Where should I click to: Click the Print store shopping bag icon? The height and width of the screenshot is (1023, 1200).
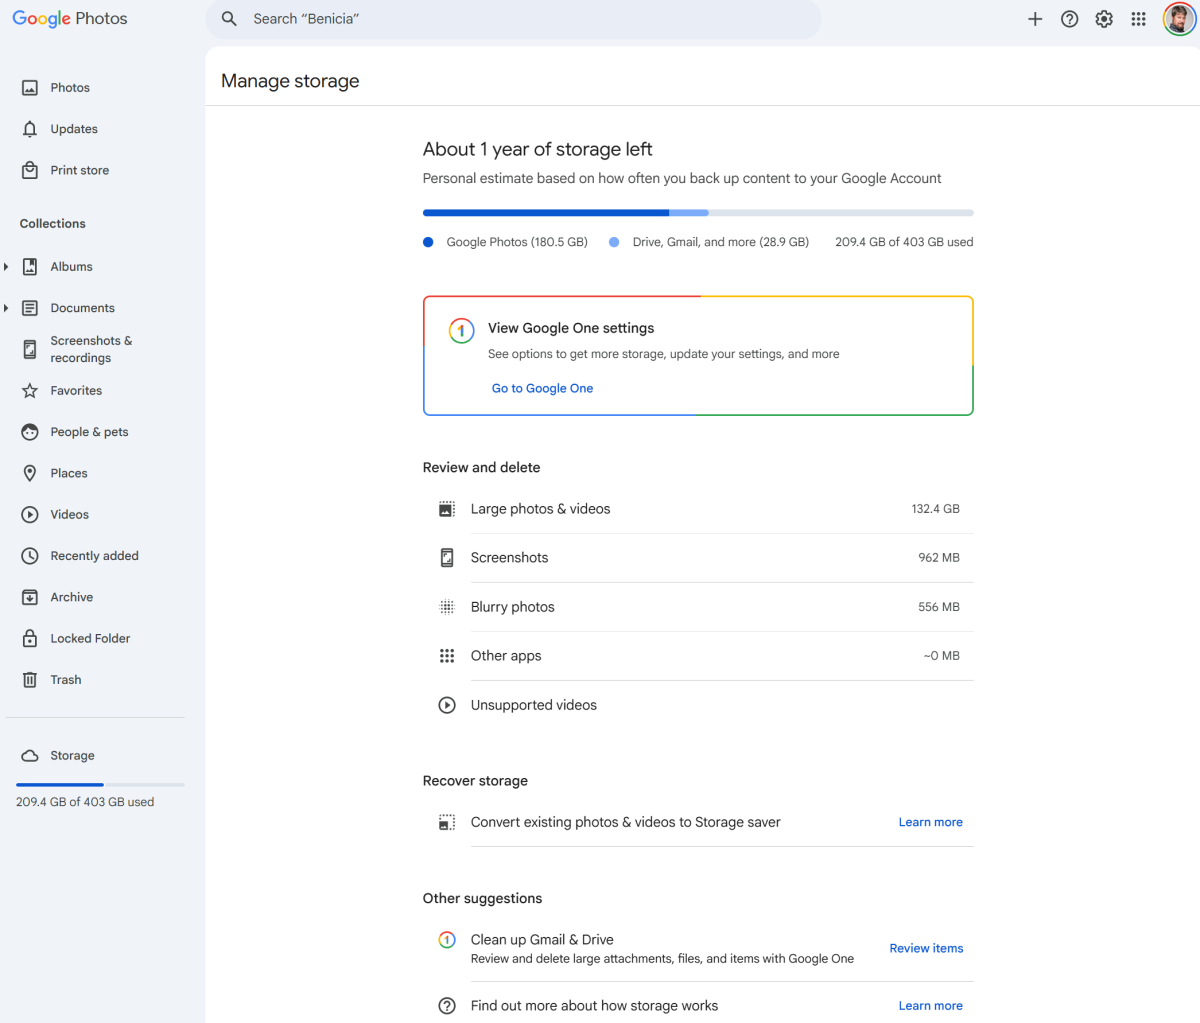coord(30,170)
